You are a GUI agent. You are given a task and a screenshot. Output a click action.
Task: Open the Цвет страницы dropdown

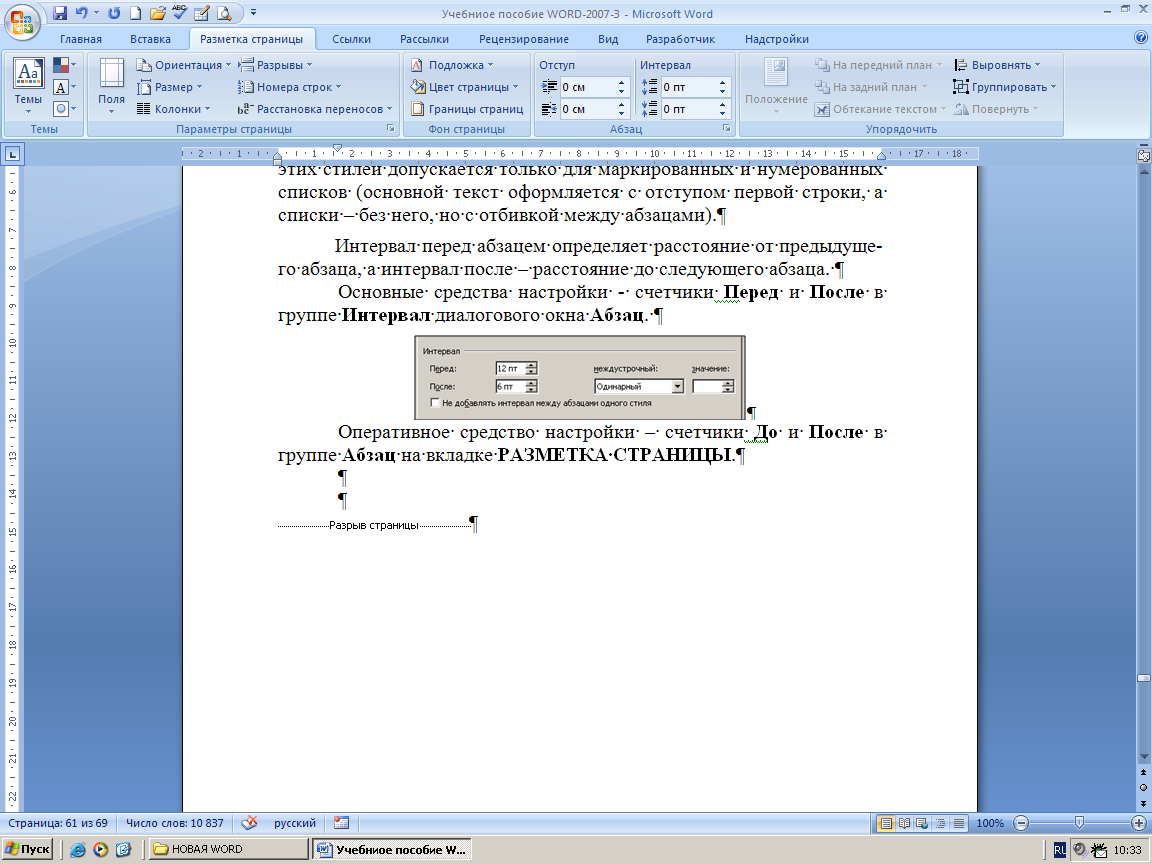click(x=464, y=87)
